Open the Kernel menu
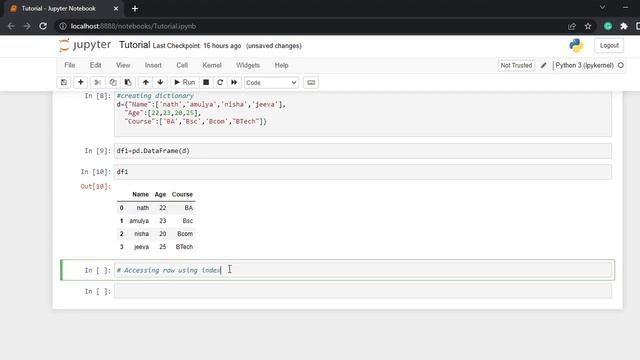 point(212,65)
